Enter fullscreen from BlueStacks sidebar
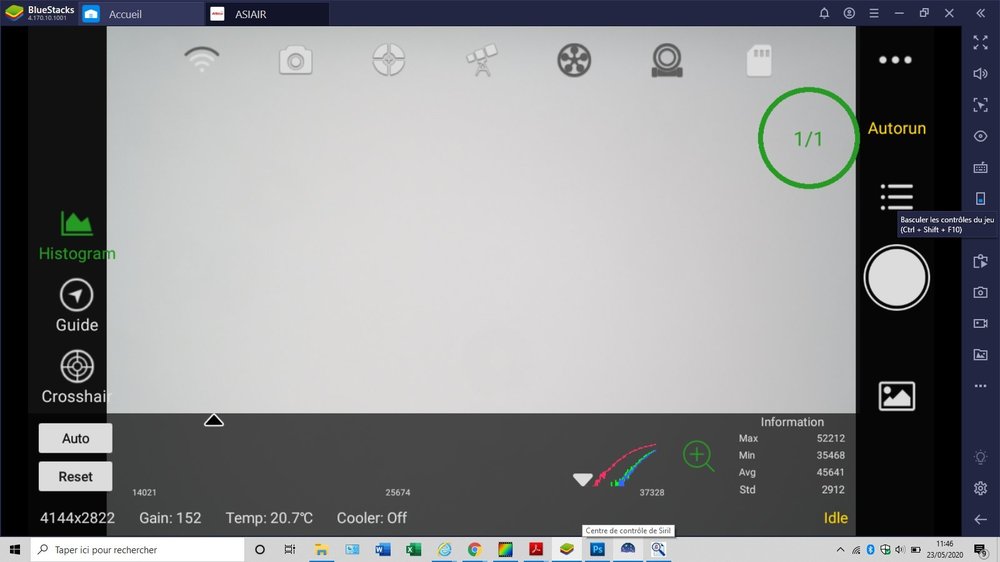The height and width of the screenshot is (562, 1000). (x=980, y=43)
